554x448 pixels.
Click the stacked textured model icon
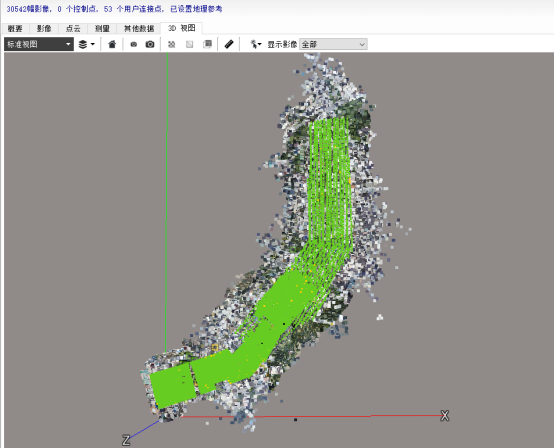(207, 44)
